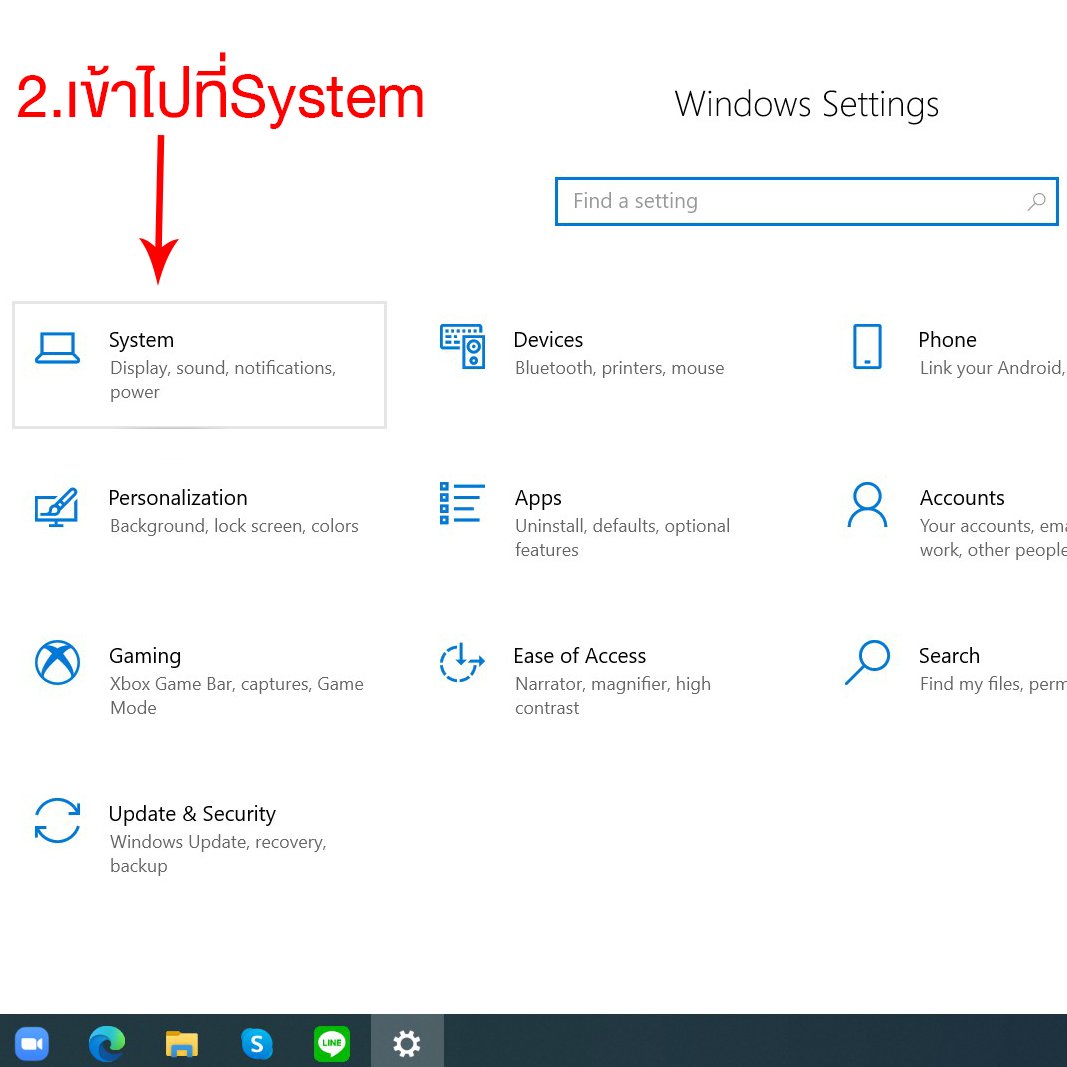
Task: Select the Personalization paintbrush icon
Action: pos(57,506)
